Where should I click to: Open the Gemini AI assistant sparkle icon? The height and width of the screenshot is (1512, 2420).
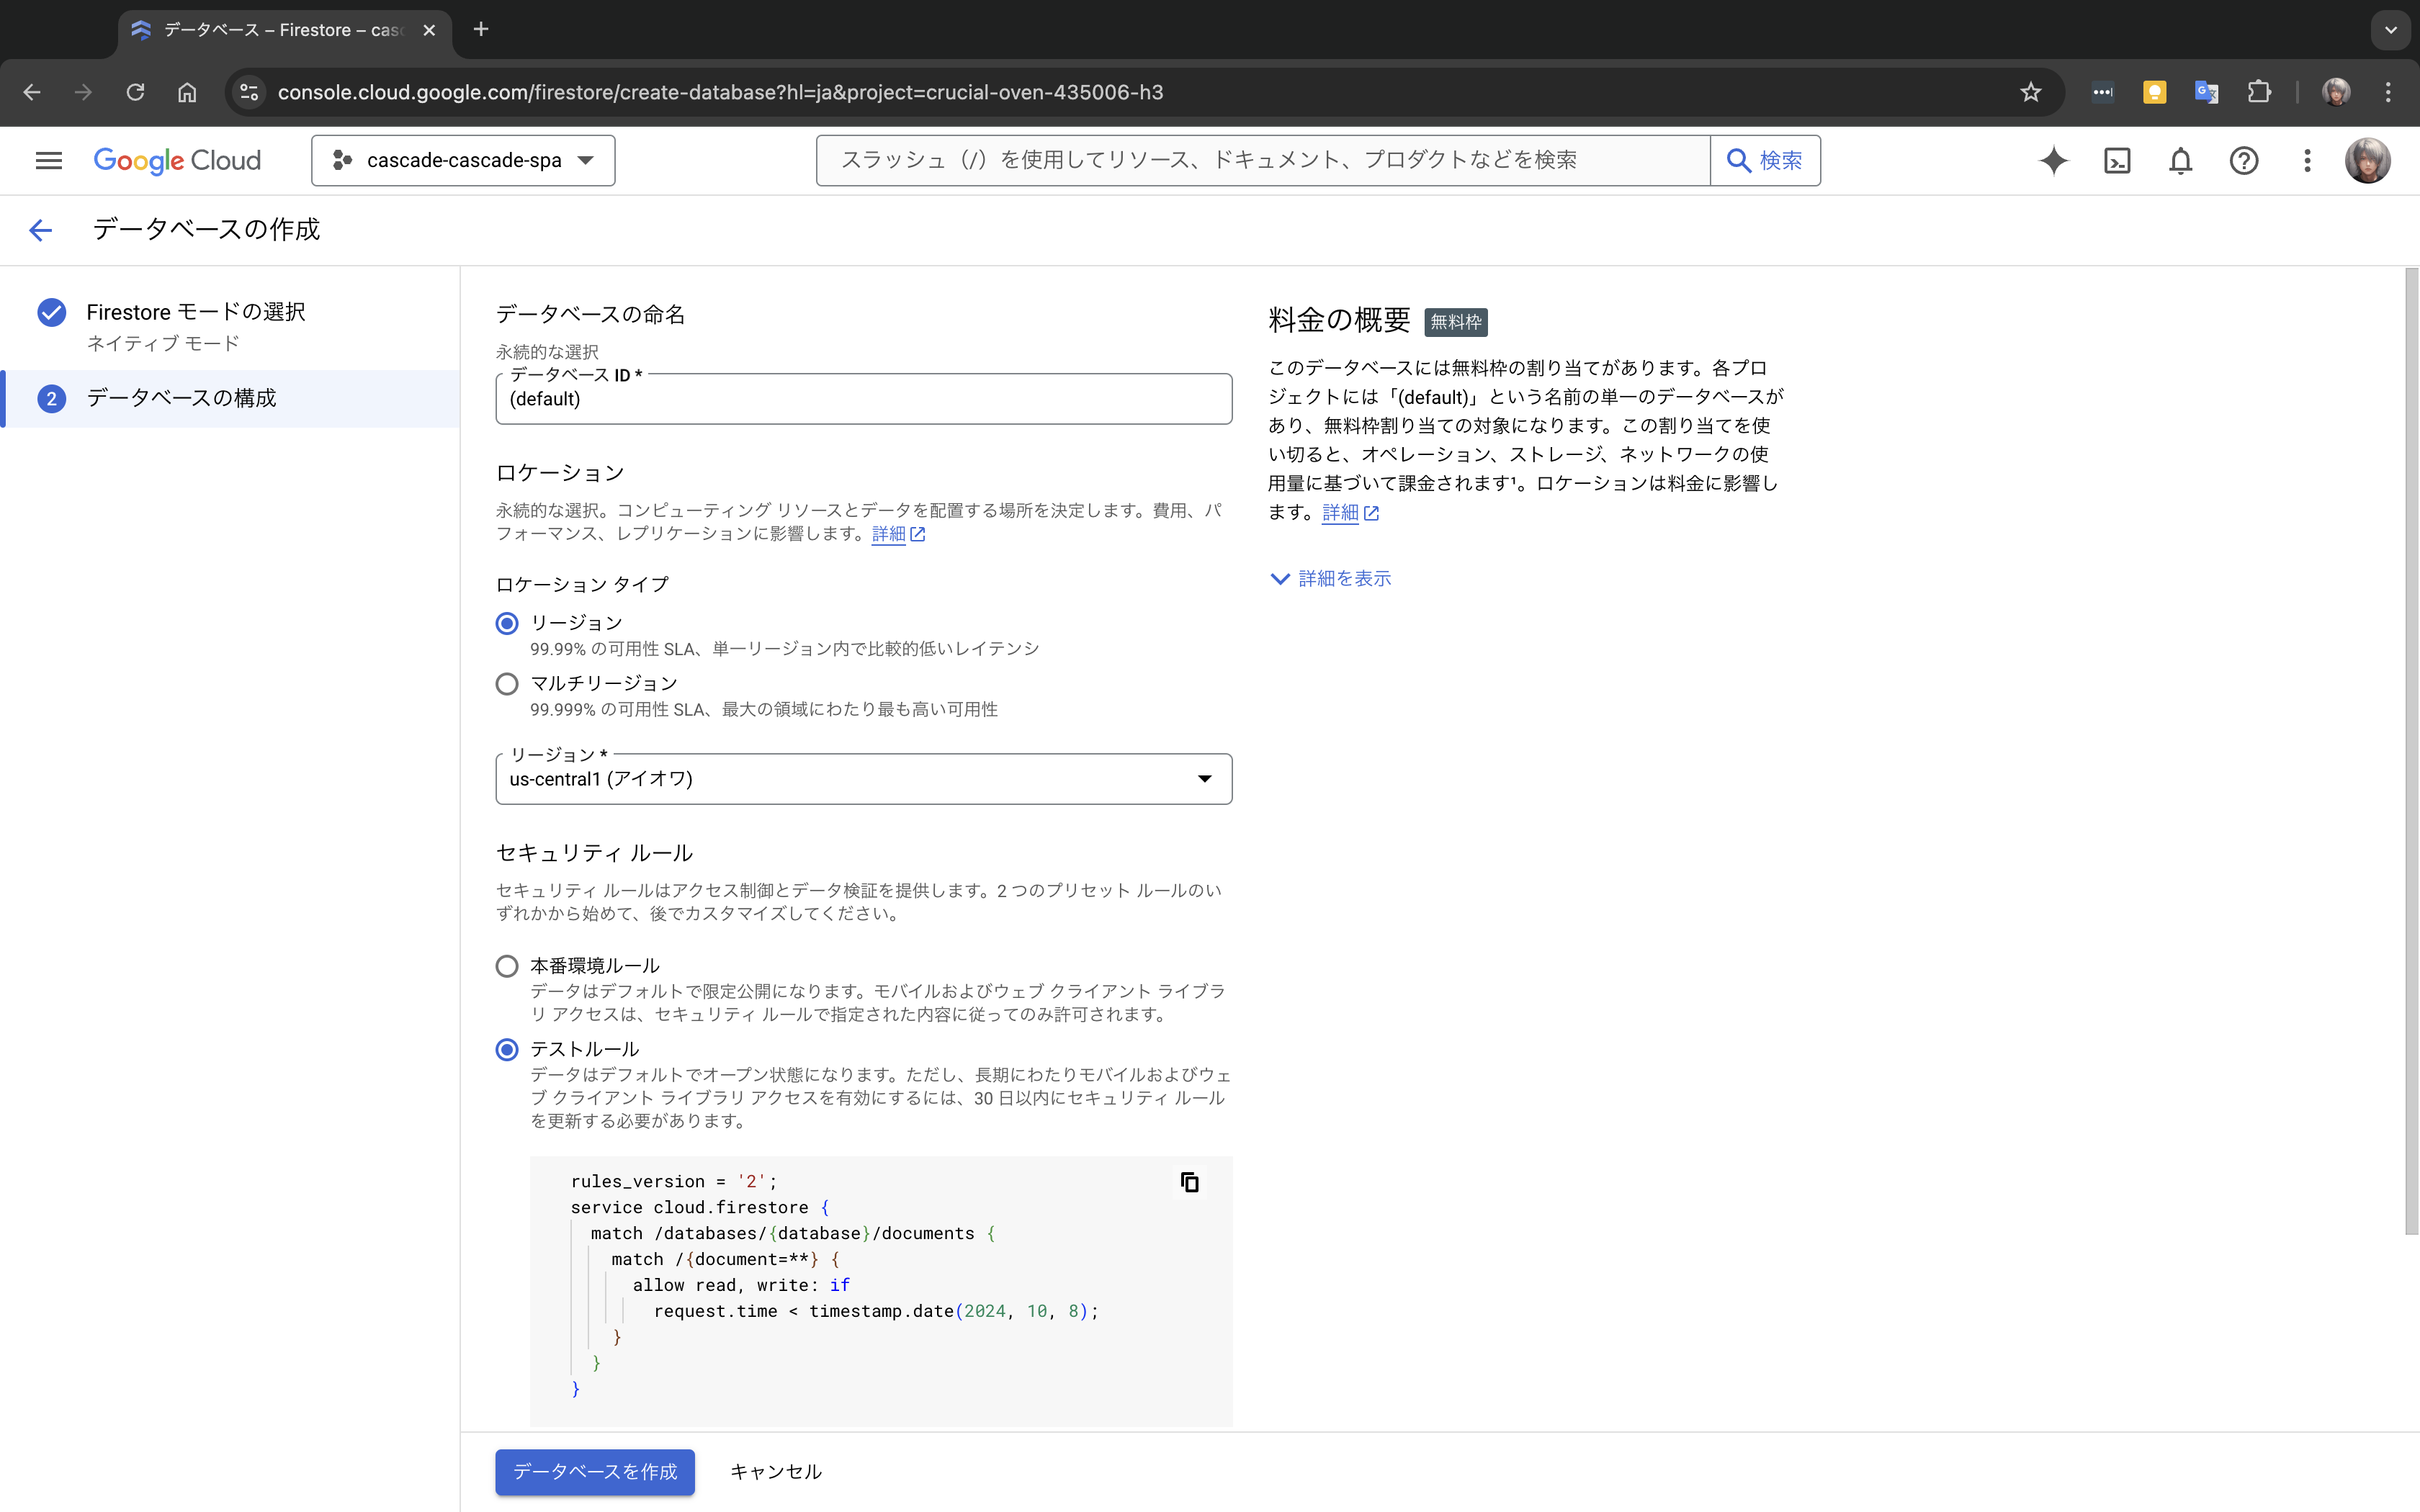pos(2053,161)
